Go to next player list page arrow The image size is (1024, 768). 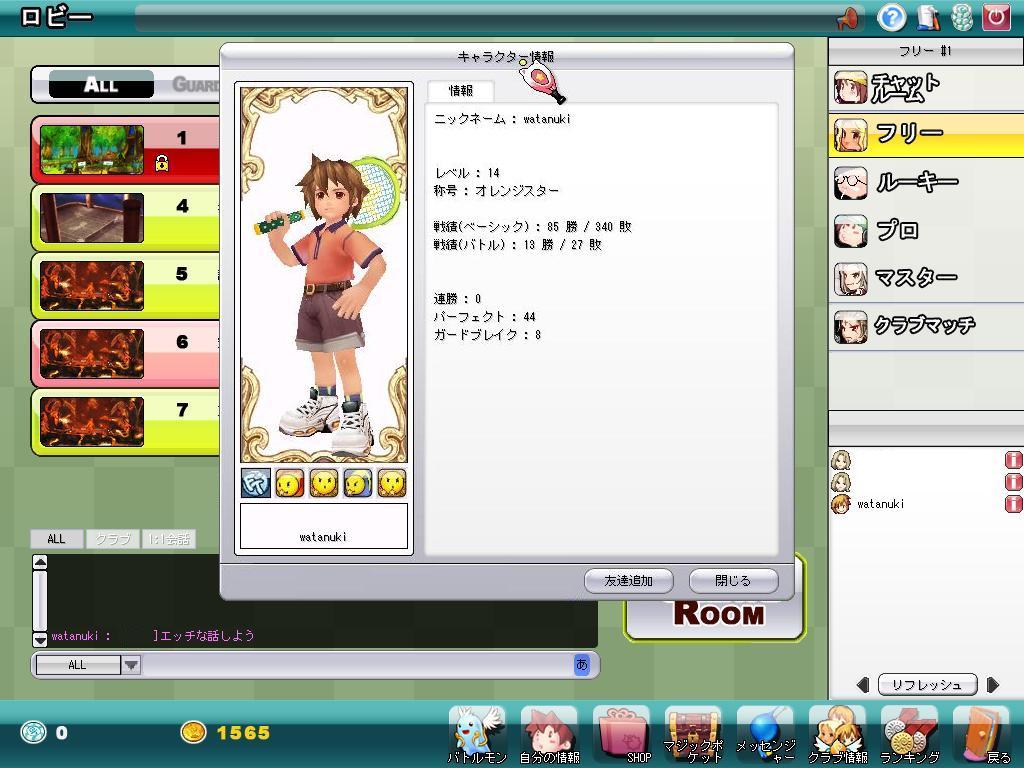pos(992,685)
